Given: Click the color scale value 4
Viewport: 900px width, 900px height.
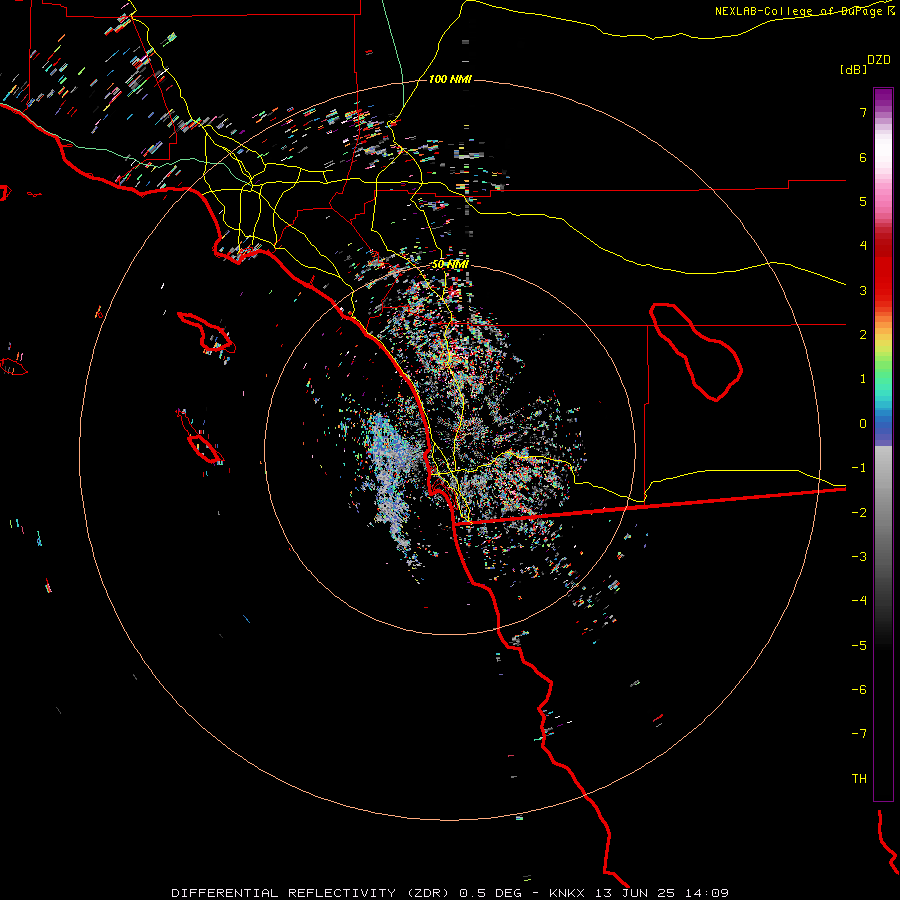Looking at the screenshot, I should 863,246.
